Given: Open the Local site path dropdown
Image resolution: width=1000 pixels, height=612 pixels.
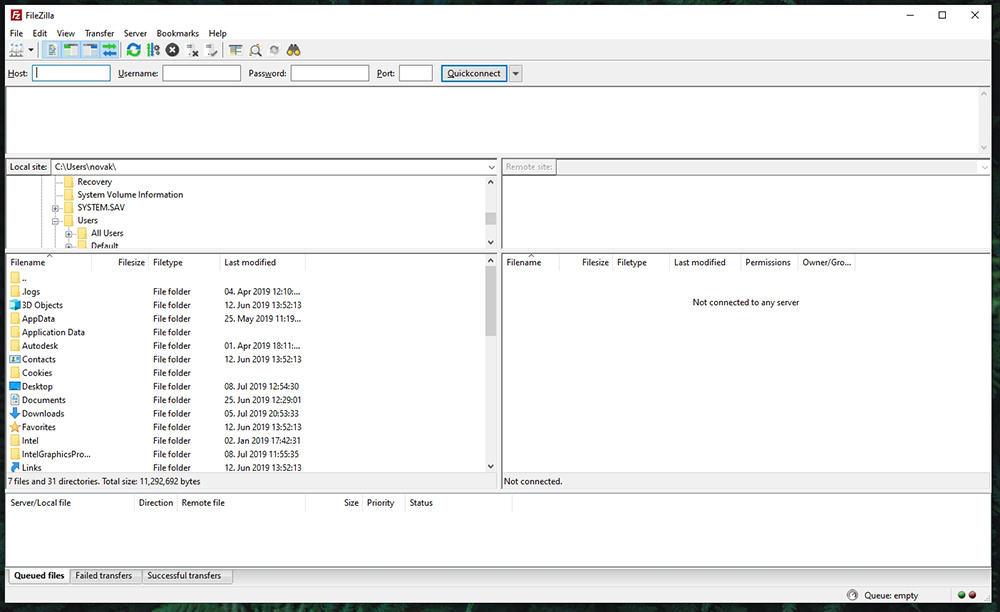Looking at the screenshot, I should [491, 167].
